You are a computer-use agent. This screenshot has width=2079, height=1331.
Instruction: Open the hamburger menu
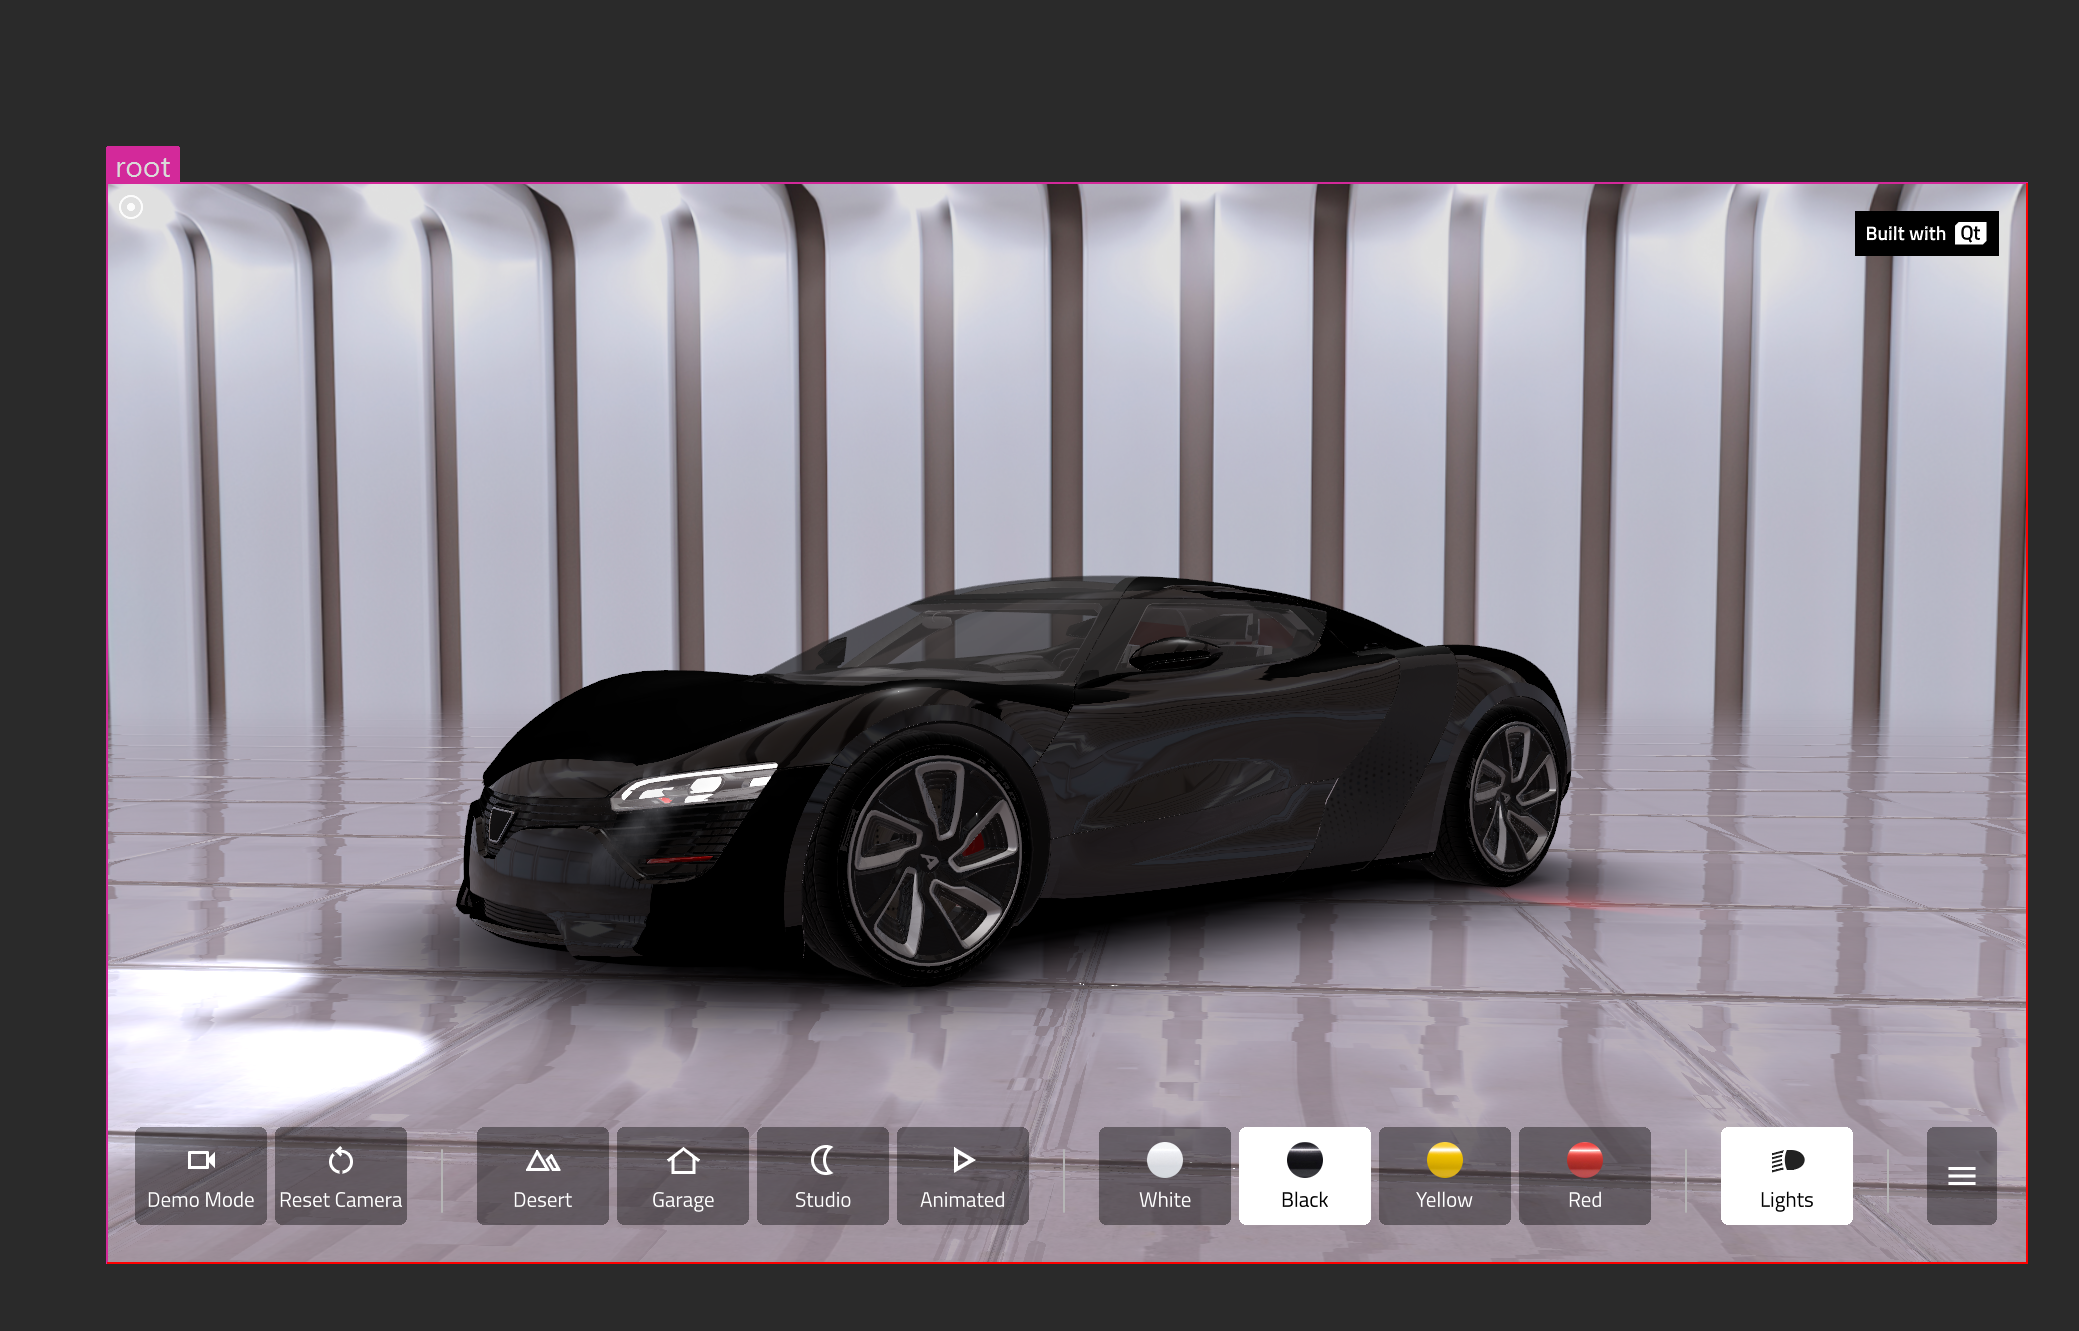point(1961,1176)
